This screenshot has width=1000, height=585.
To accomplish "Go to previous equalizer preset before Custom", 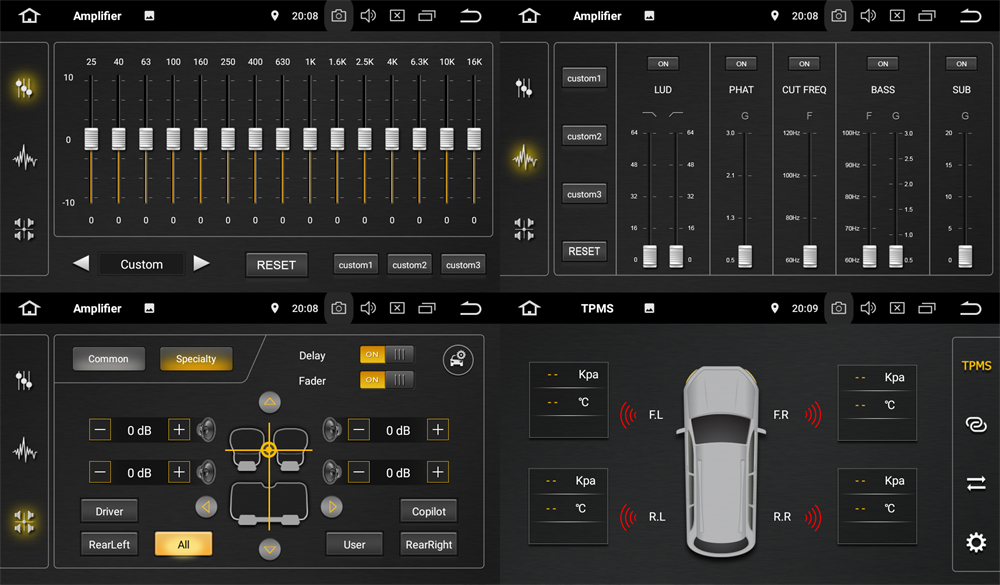I will pos(81,263).
